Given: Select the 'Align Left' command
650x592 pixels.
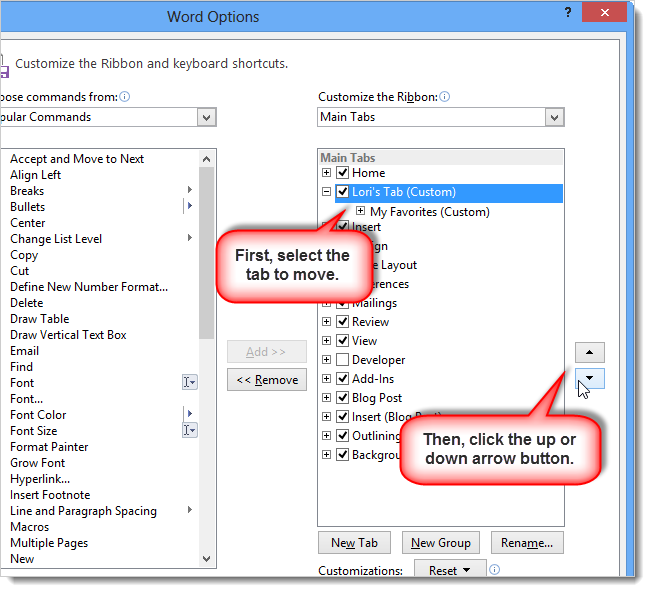Looking at the screenshot, I should [x=36, y=175].
